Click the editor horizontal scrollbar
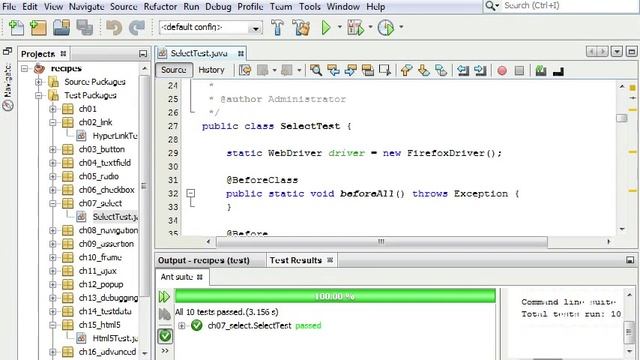The width and height of the screenshot is (640, 360). tap(381, 242)
